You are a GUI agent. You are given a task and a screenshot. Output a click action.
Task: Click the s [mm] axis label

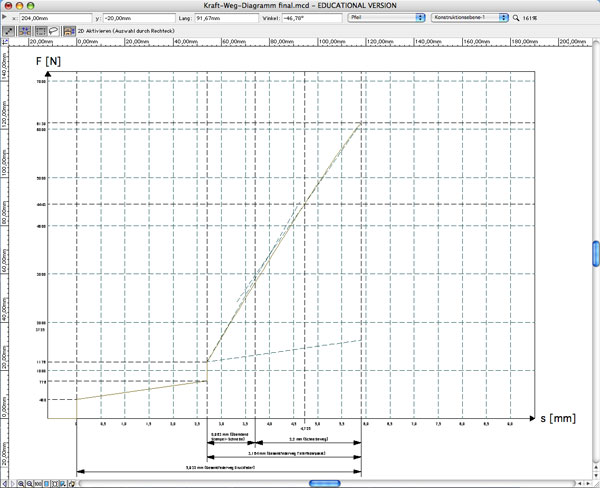tap(558, 418)
